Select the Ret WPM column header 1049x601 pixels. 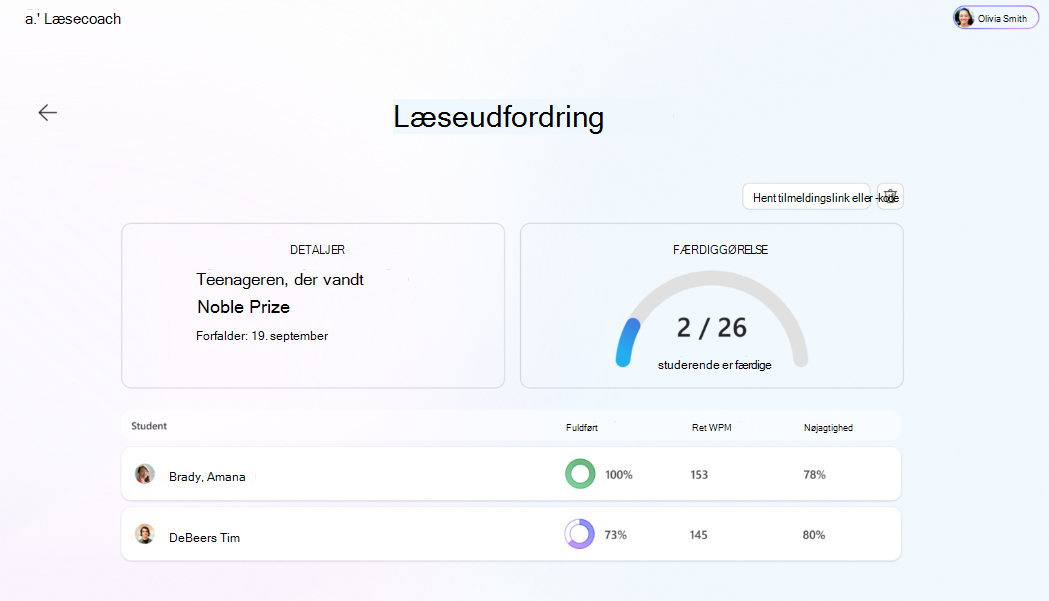[711, 428]
